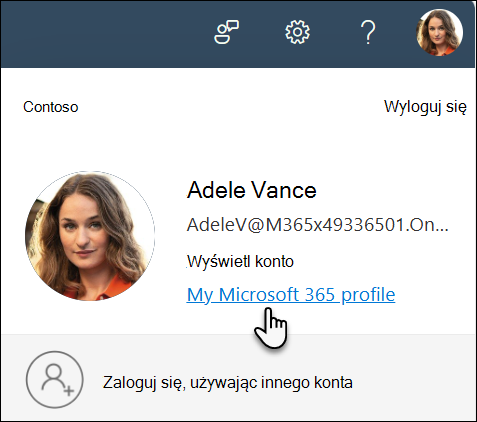Click the large Adele Vance profile photo
The width and height of the screenshot is (477, 422).
click(90, 236)
